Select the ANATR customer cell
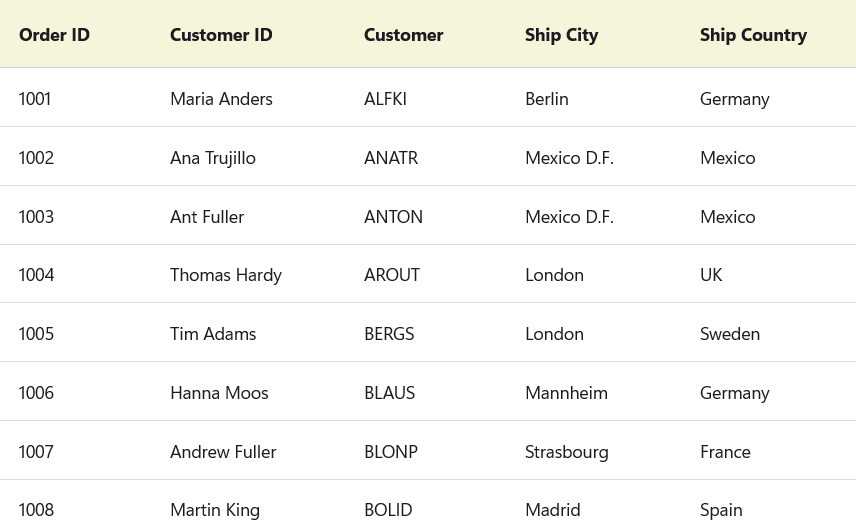Screen dimensions: 856x524 pos(391,157)
